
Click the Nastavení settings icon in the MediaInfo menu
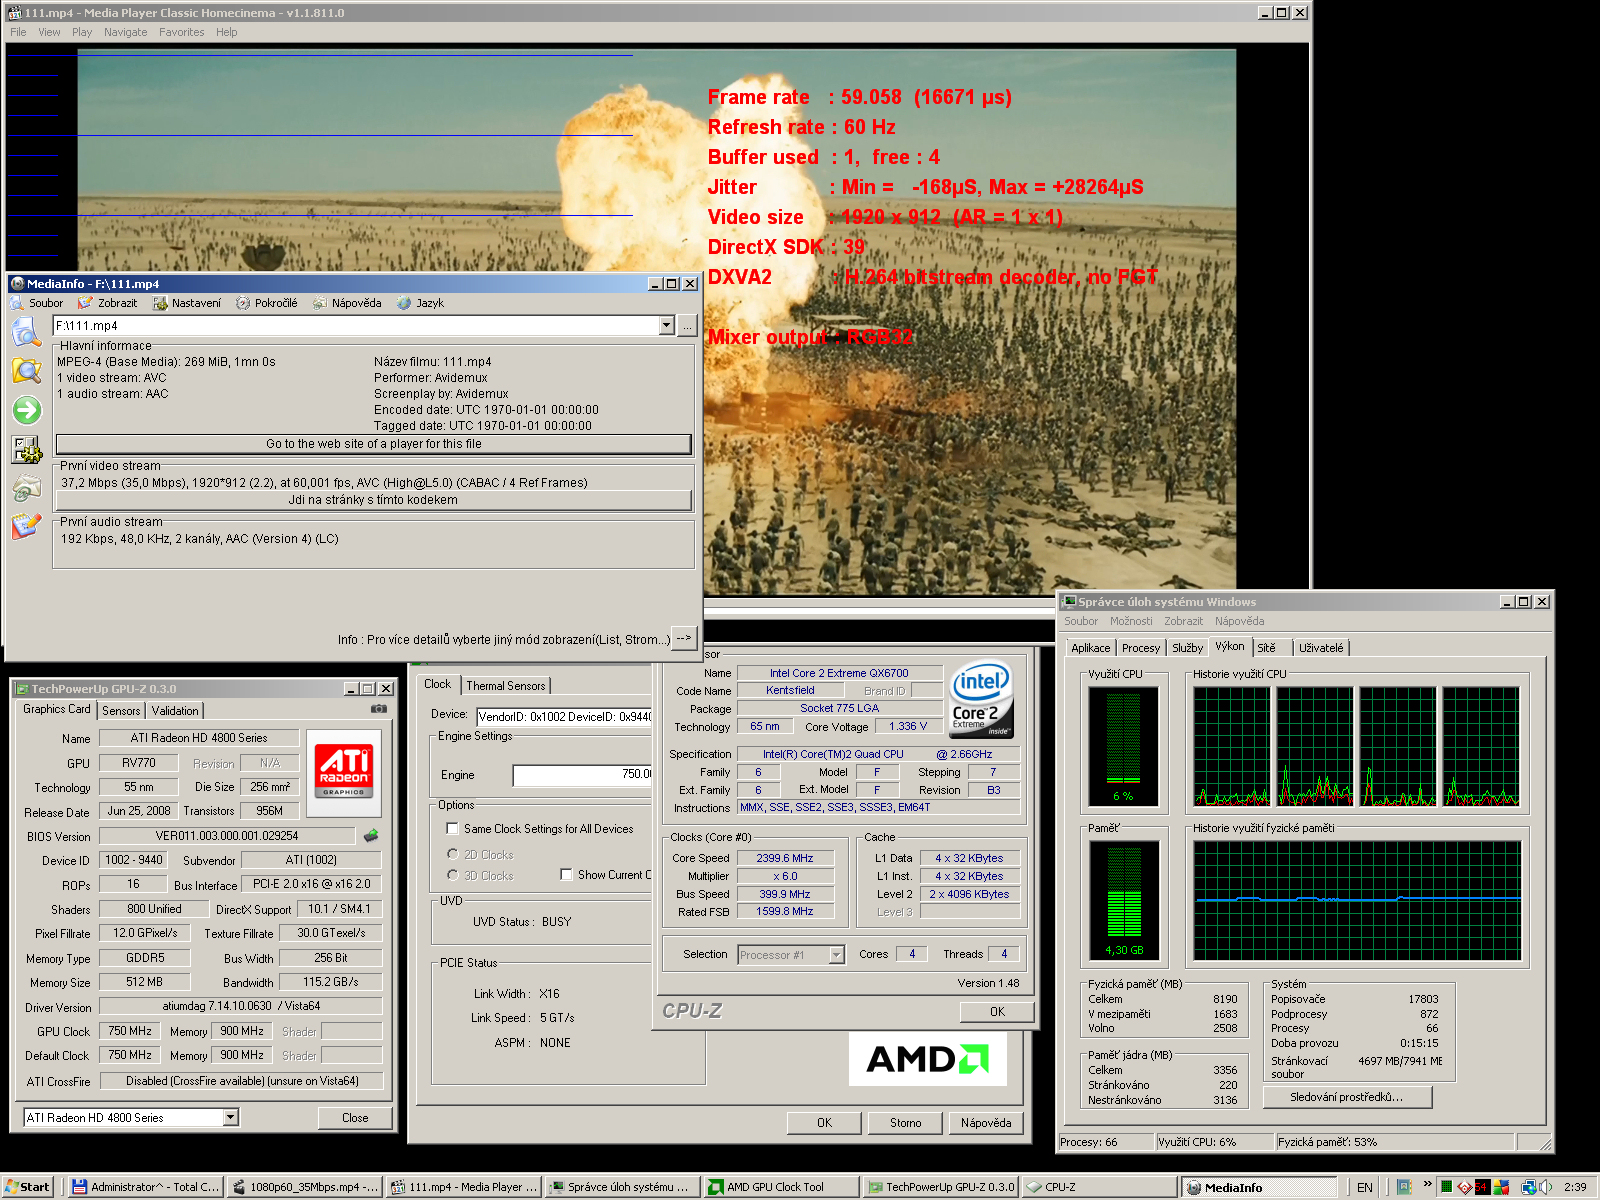(160, 303)
